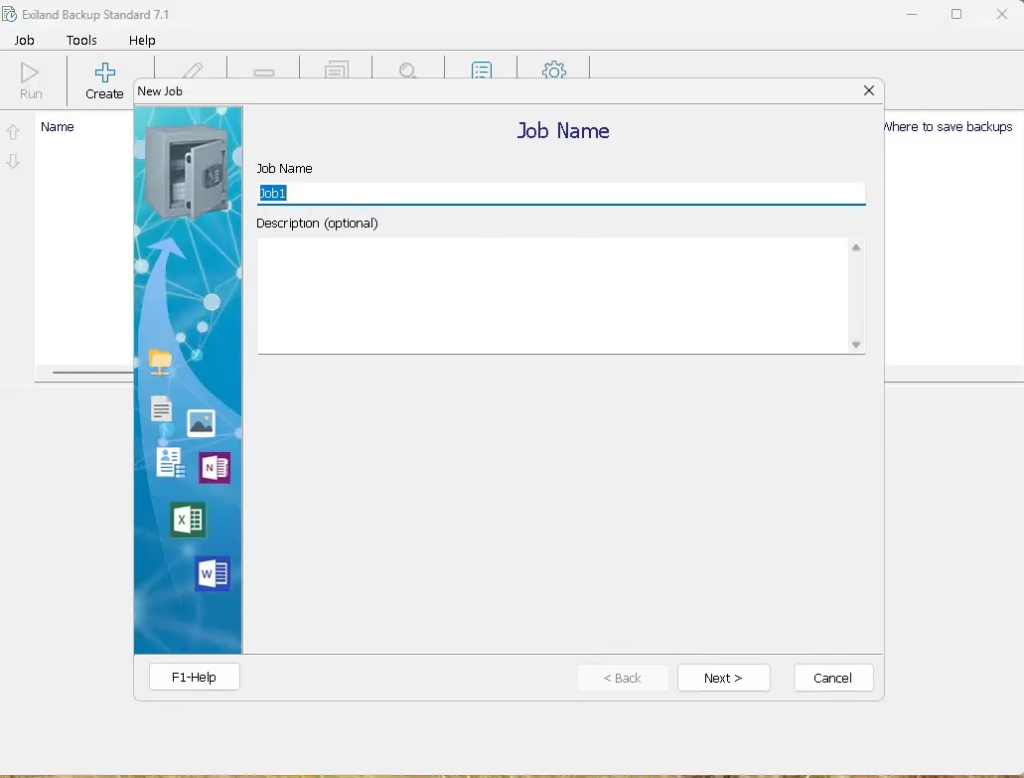
Task: Open the Job menu
Action: click(x=24, y=40)
